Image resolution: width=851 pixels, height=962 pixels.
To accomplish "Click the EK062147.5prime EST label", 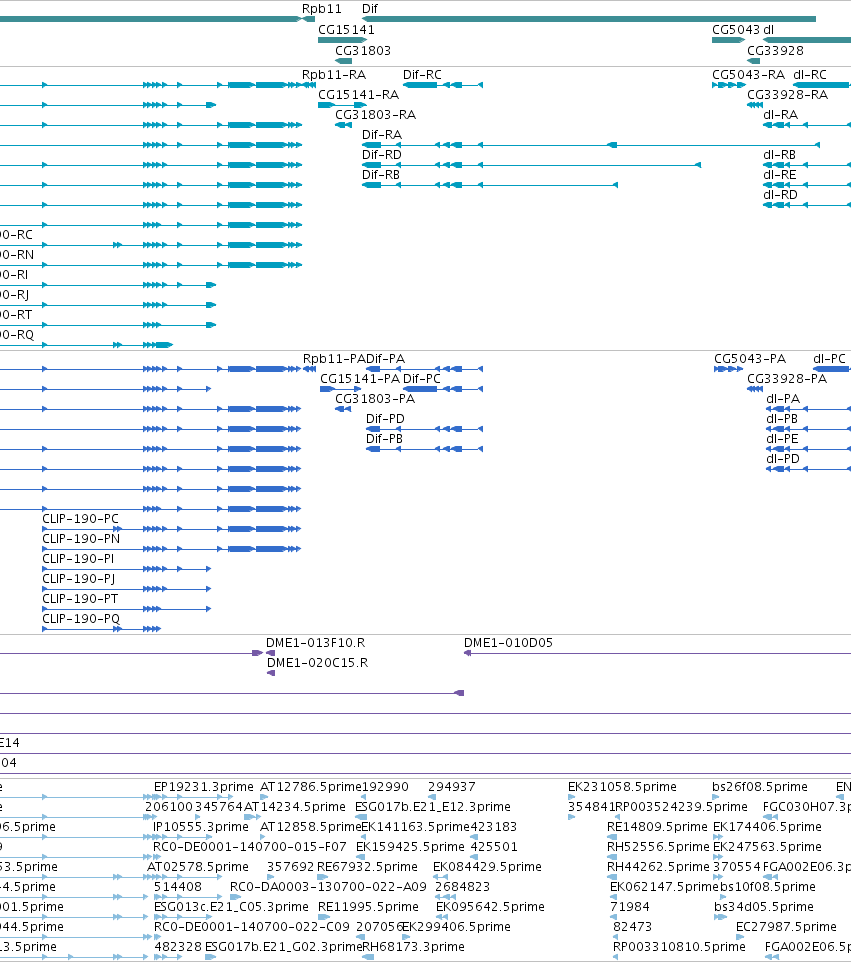I will [664, 887].
